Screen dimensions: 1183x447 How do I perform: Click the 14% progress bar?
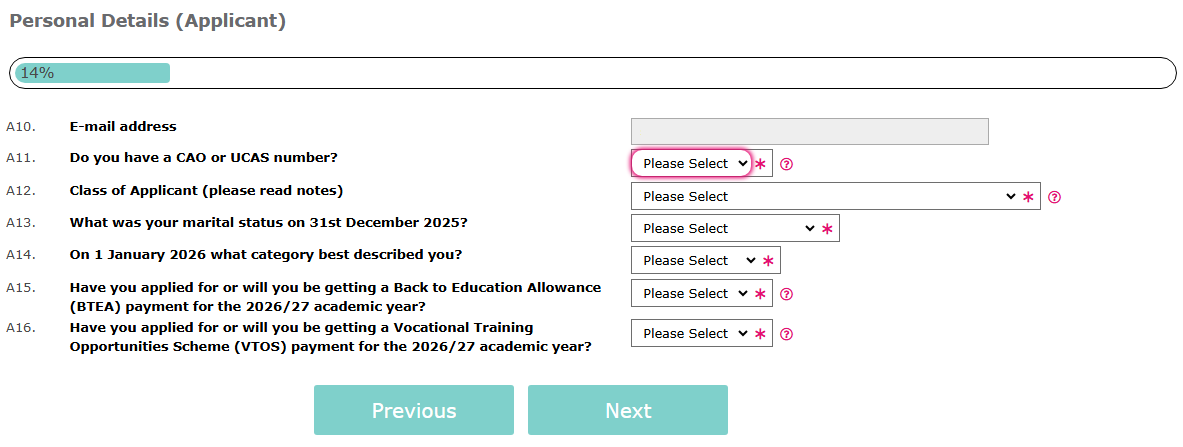coord(592,73)
